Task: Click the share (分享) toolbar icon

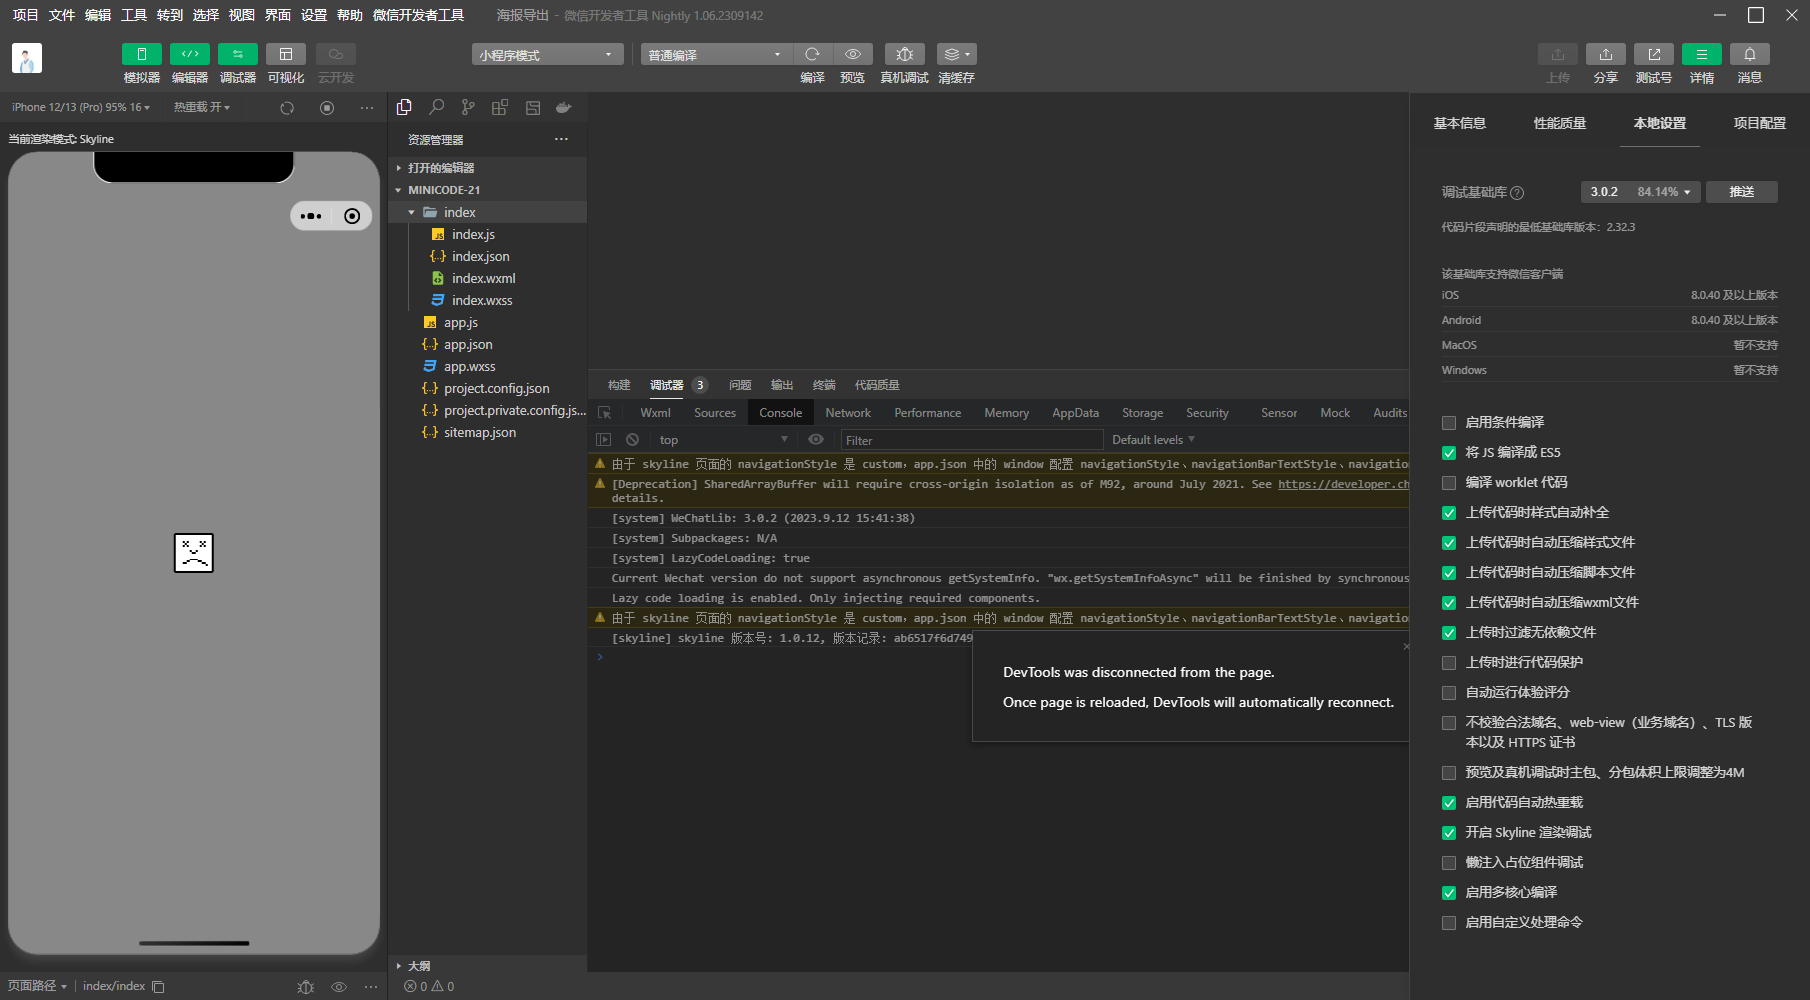Action: (x=1606, y=54)
